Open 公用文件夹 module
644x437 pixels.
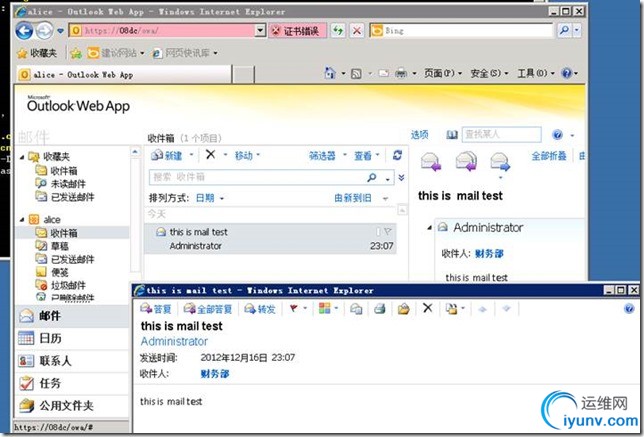[x=73, y=406]
